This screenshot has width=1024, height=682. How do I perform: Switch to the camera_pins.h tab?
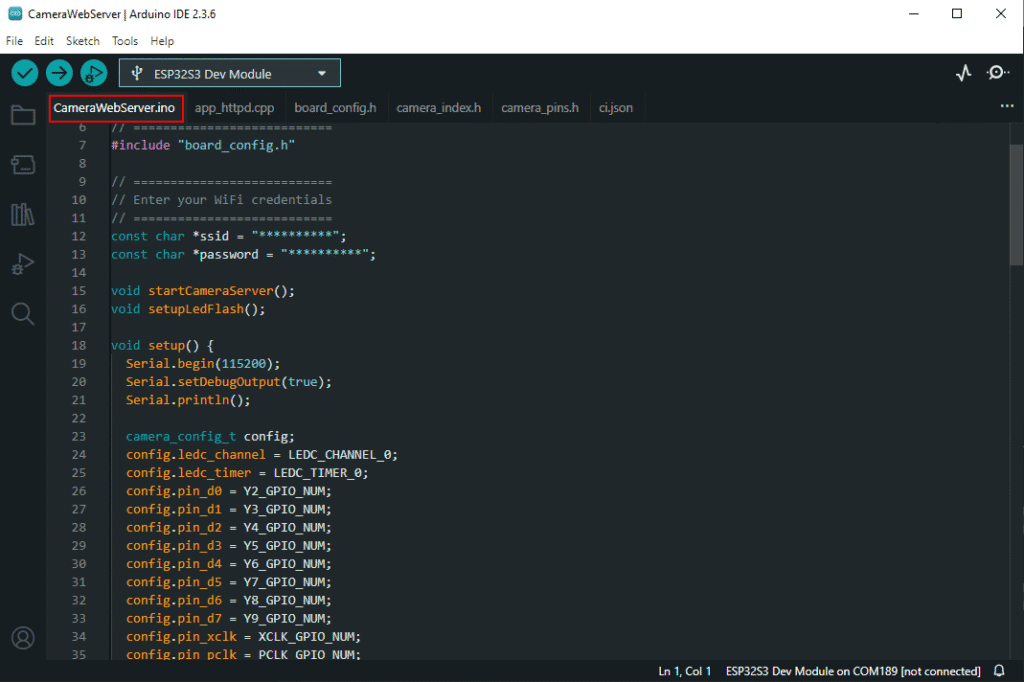[540, 108]
